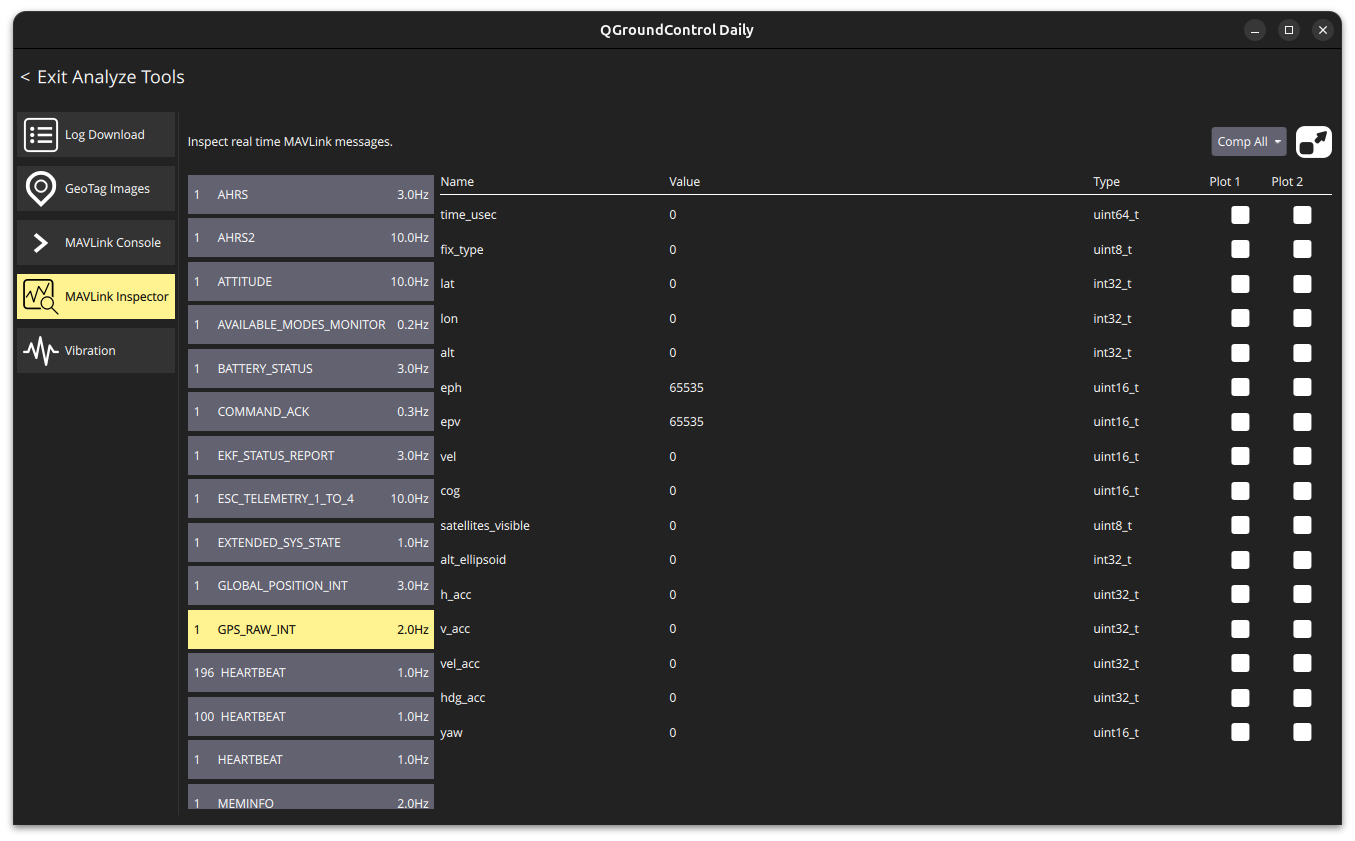Click the Name column header
This screenshot has height=841, width=1355.
457,182
